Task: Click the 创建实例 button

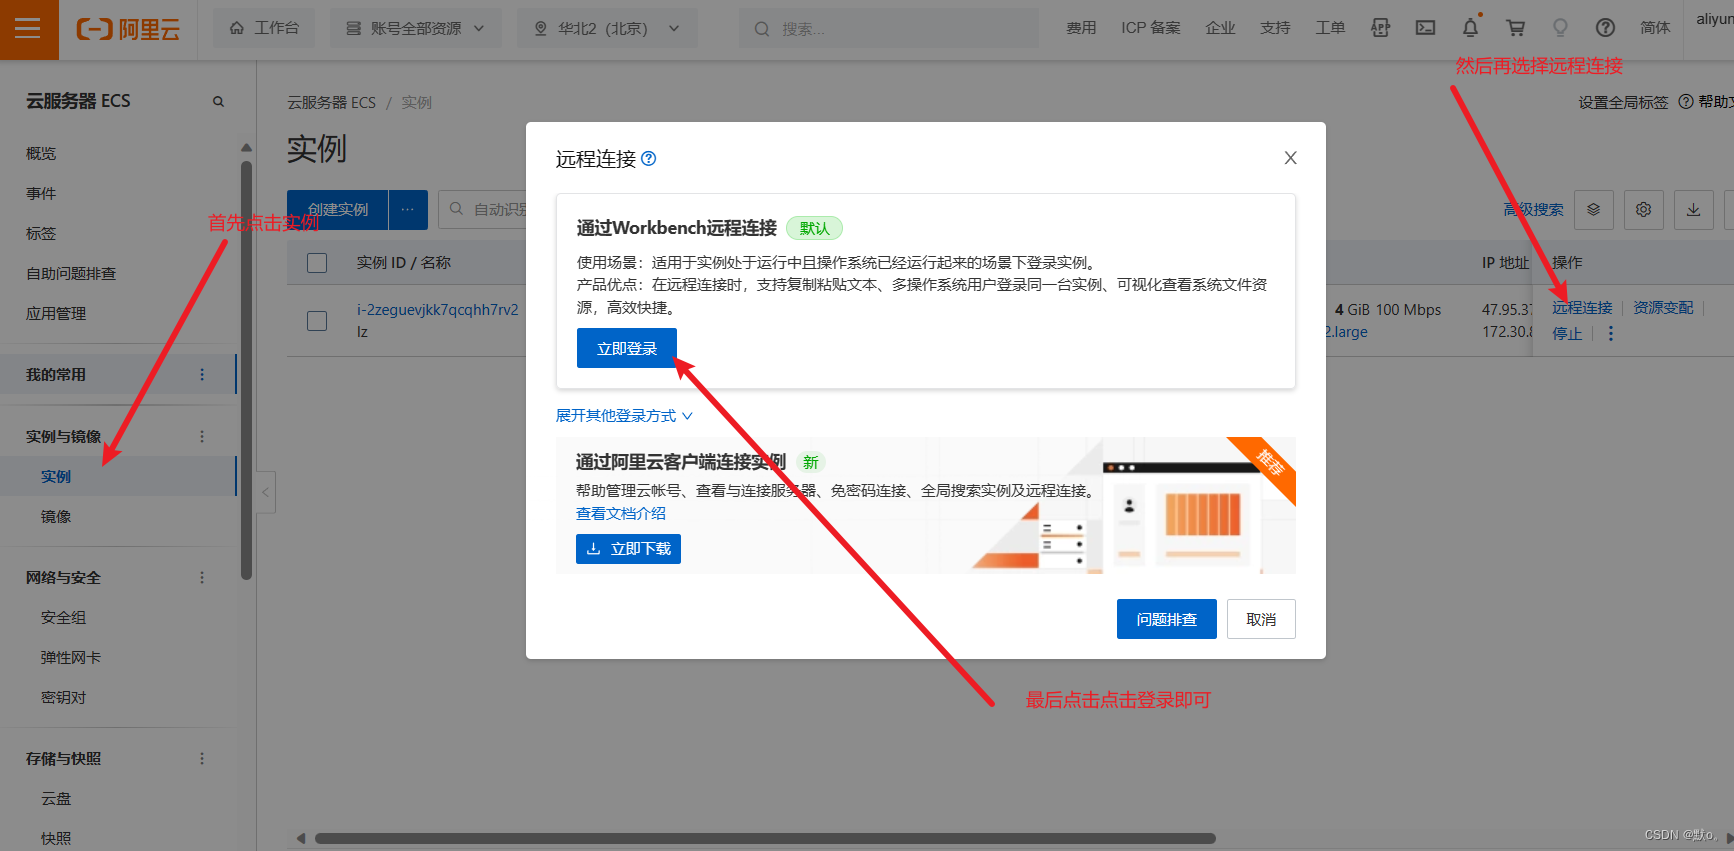Action: point(338,210)
